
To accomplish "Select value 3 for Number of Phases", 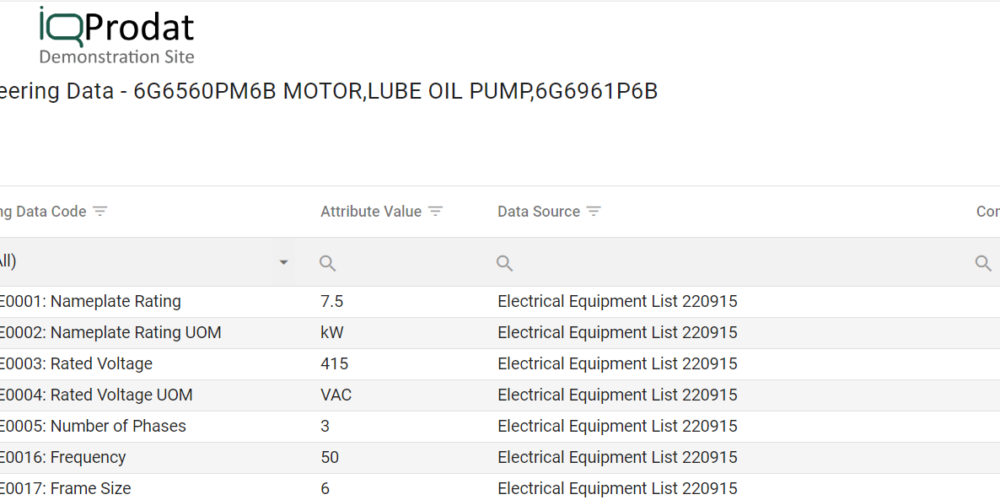I will tap(325, 426).
